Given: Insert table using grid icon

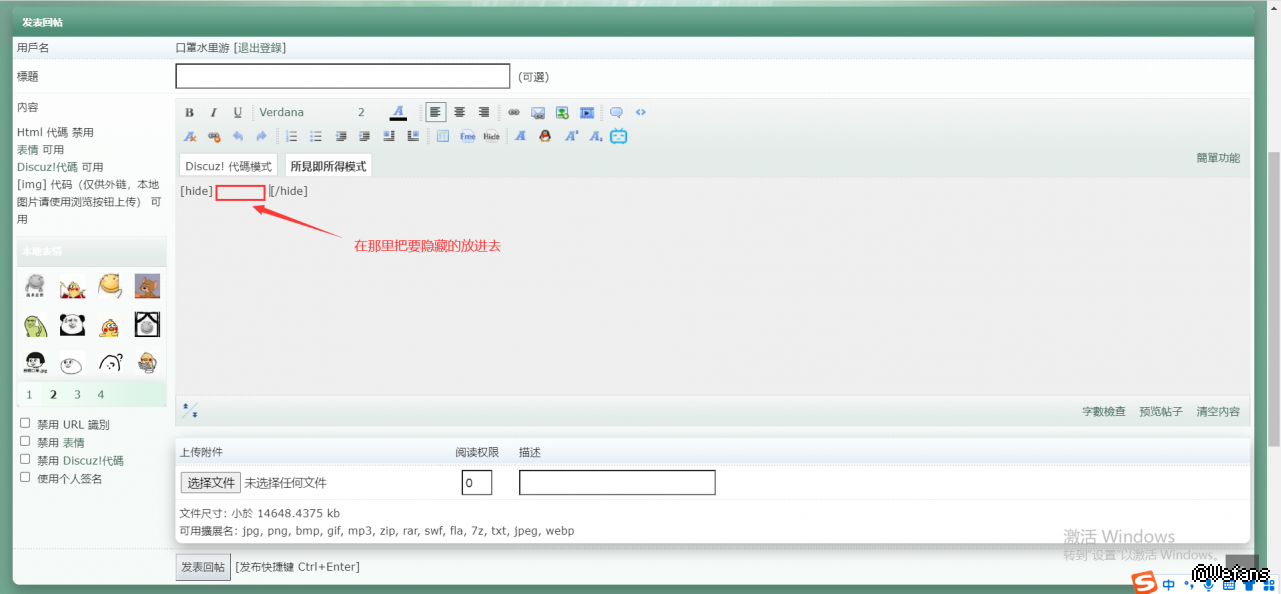Looking at the screenshot, I should pos(443,136).
